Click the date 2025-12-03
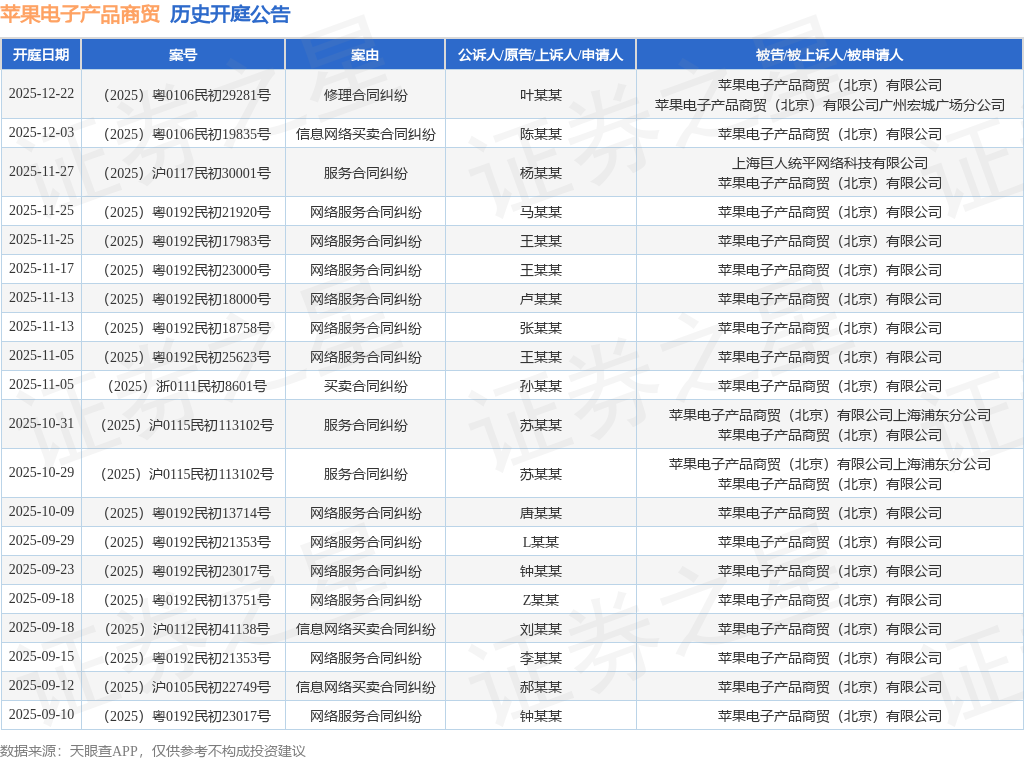Image resolution: width=1024 pixels, height=760 pixels. click(41, 133)
